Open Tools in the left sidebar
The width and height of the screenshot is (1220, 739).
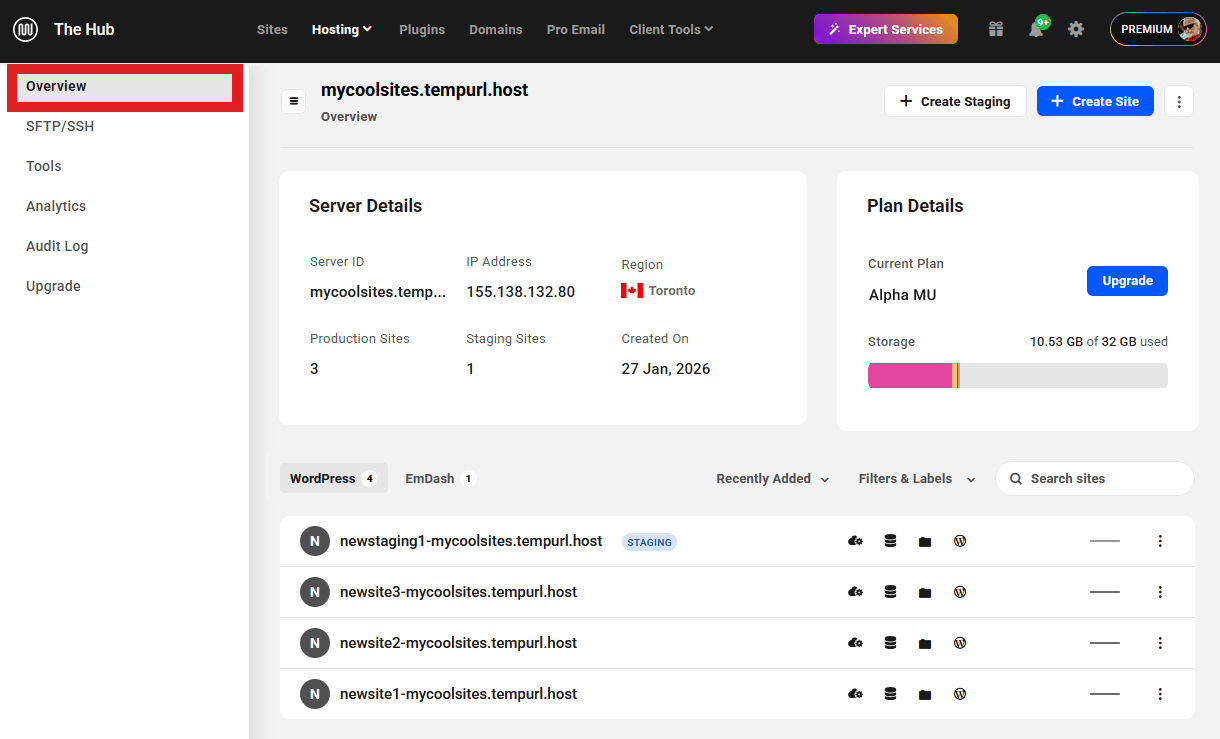pyautogui.click(x=44, y=166)
